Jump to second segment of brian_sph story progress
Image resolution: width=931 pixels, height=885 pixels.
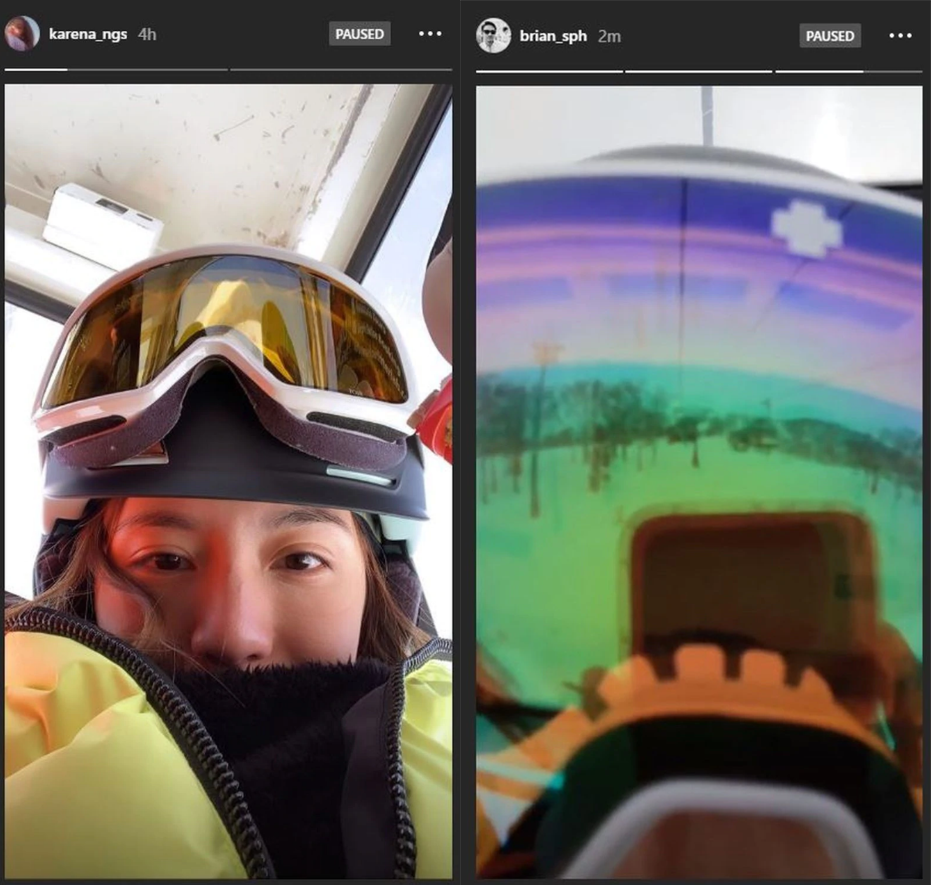click(x=699, y=71)
